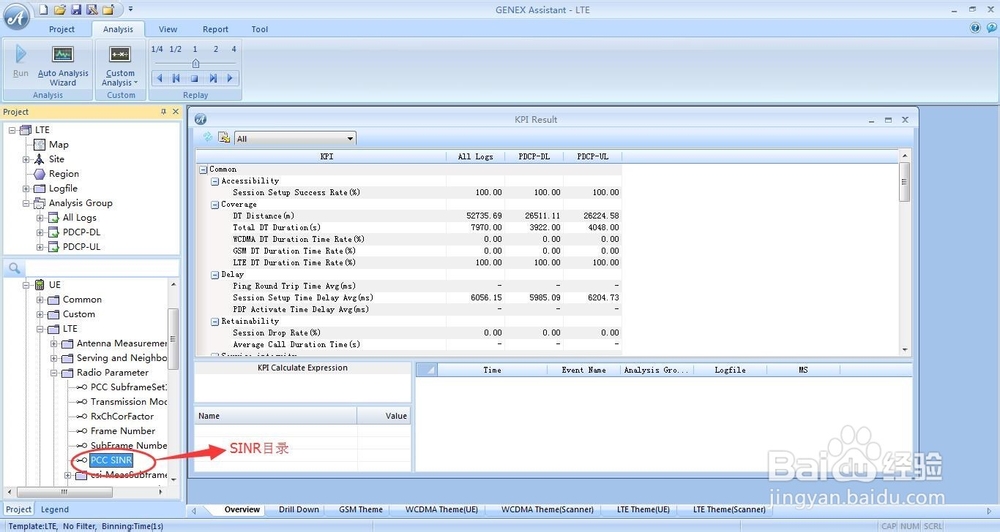Collapse the LTE root project node
This screenshot has width=1000, height=532.
coord(11,130)
